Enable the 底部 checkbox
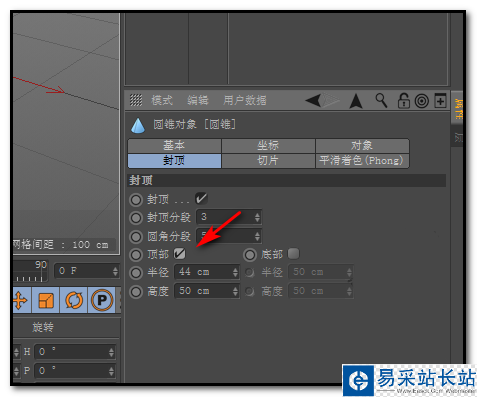The image size is (477, 397). point(293,254)
